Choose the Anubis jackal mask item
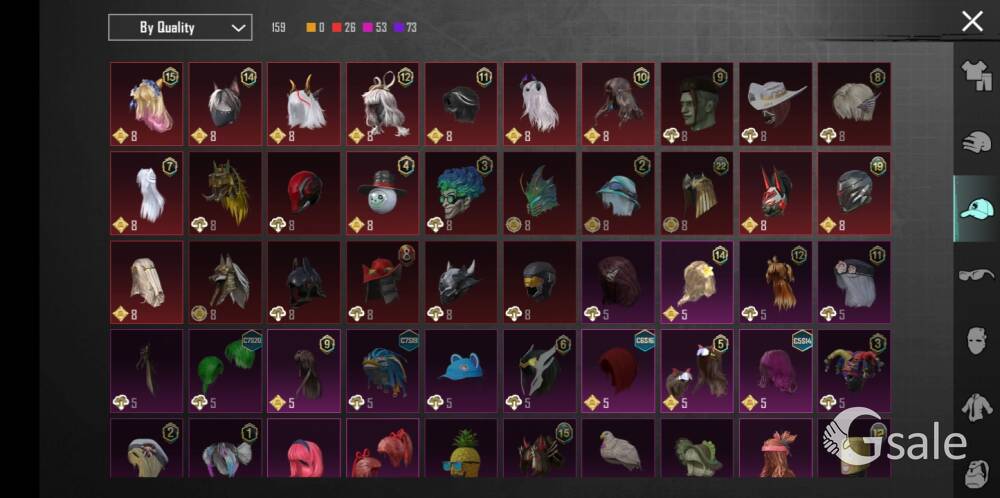This screenshot has height=498, width=1000. (x=225, y=282)
